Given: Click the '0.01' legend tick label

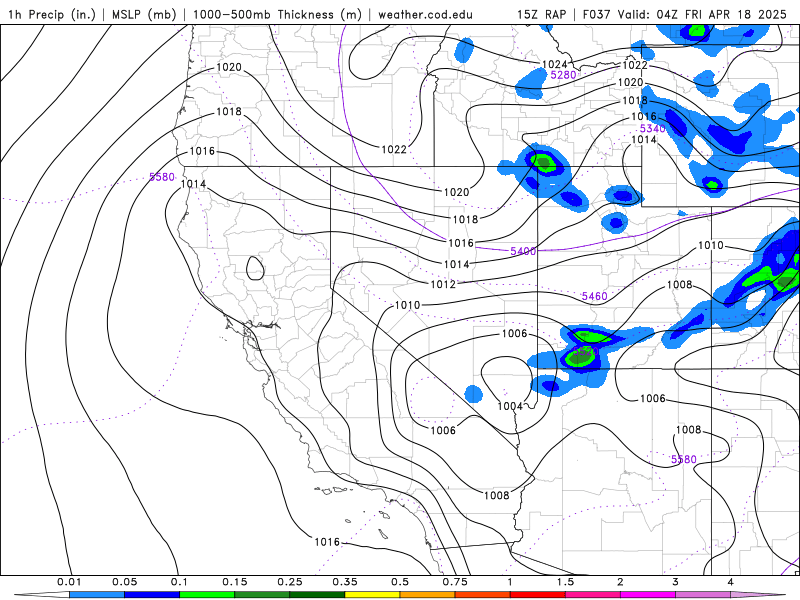Looking at the screenshot, I should pyautogui.click(x=69, y=582).
